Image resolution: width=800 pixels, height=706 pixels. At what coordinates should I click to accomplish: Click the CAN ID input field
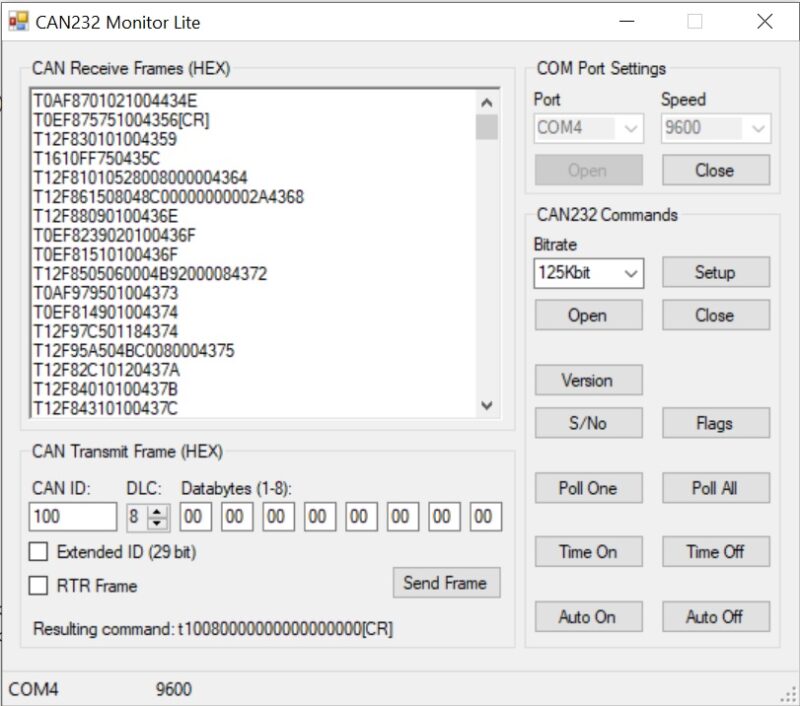coord(73,517)
